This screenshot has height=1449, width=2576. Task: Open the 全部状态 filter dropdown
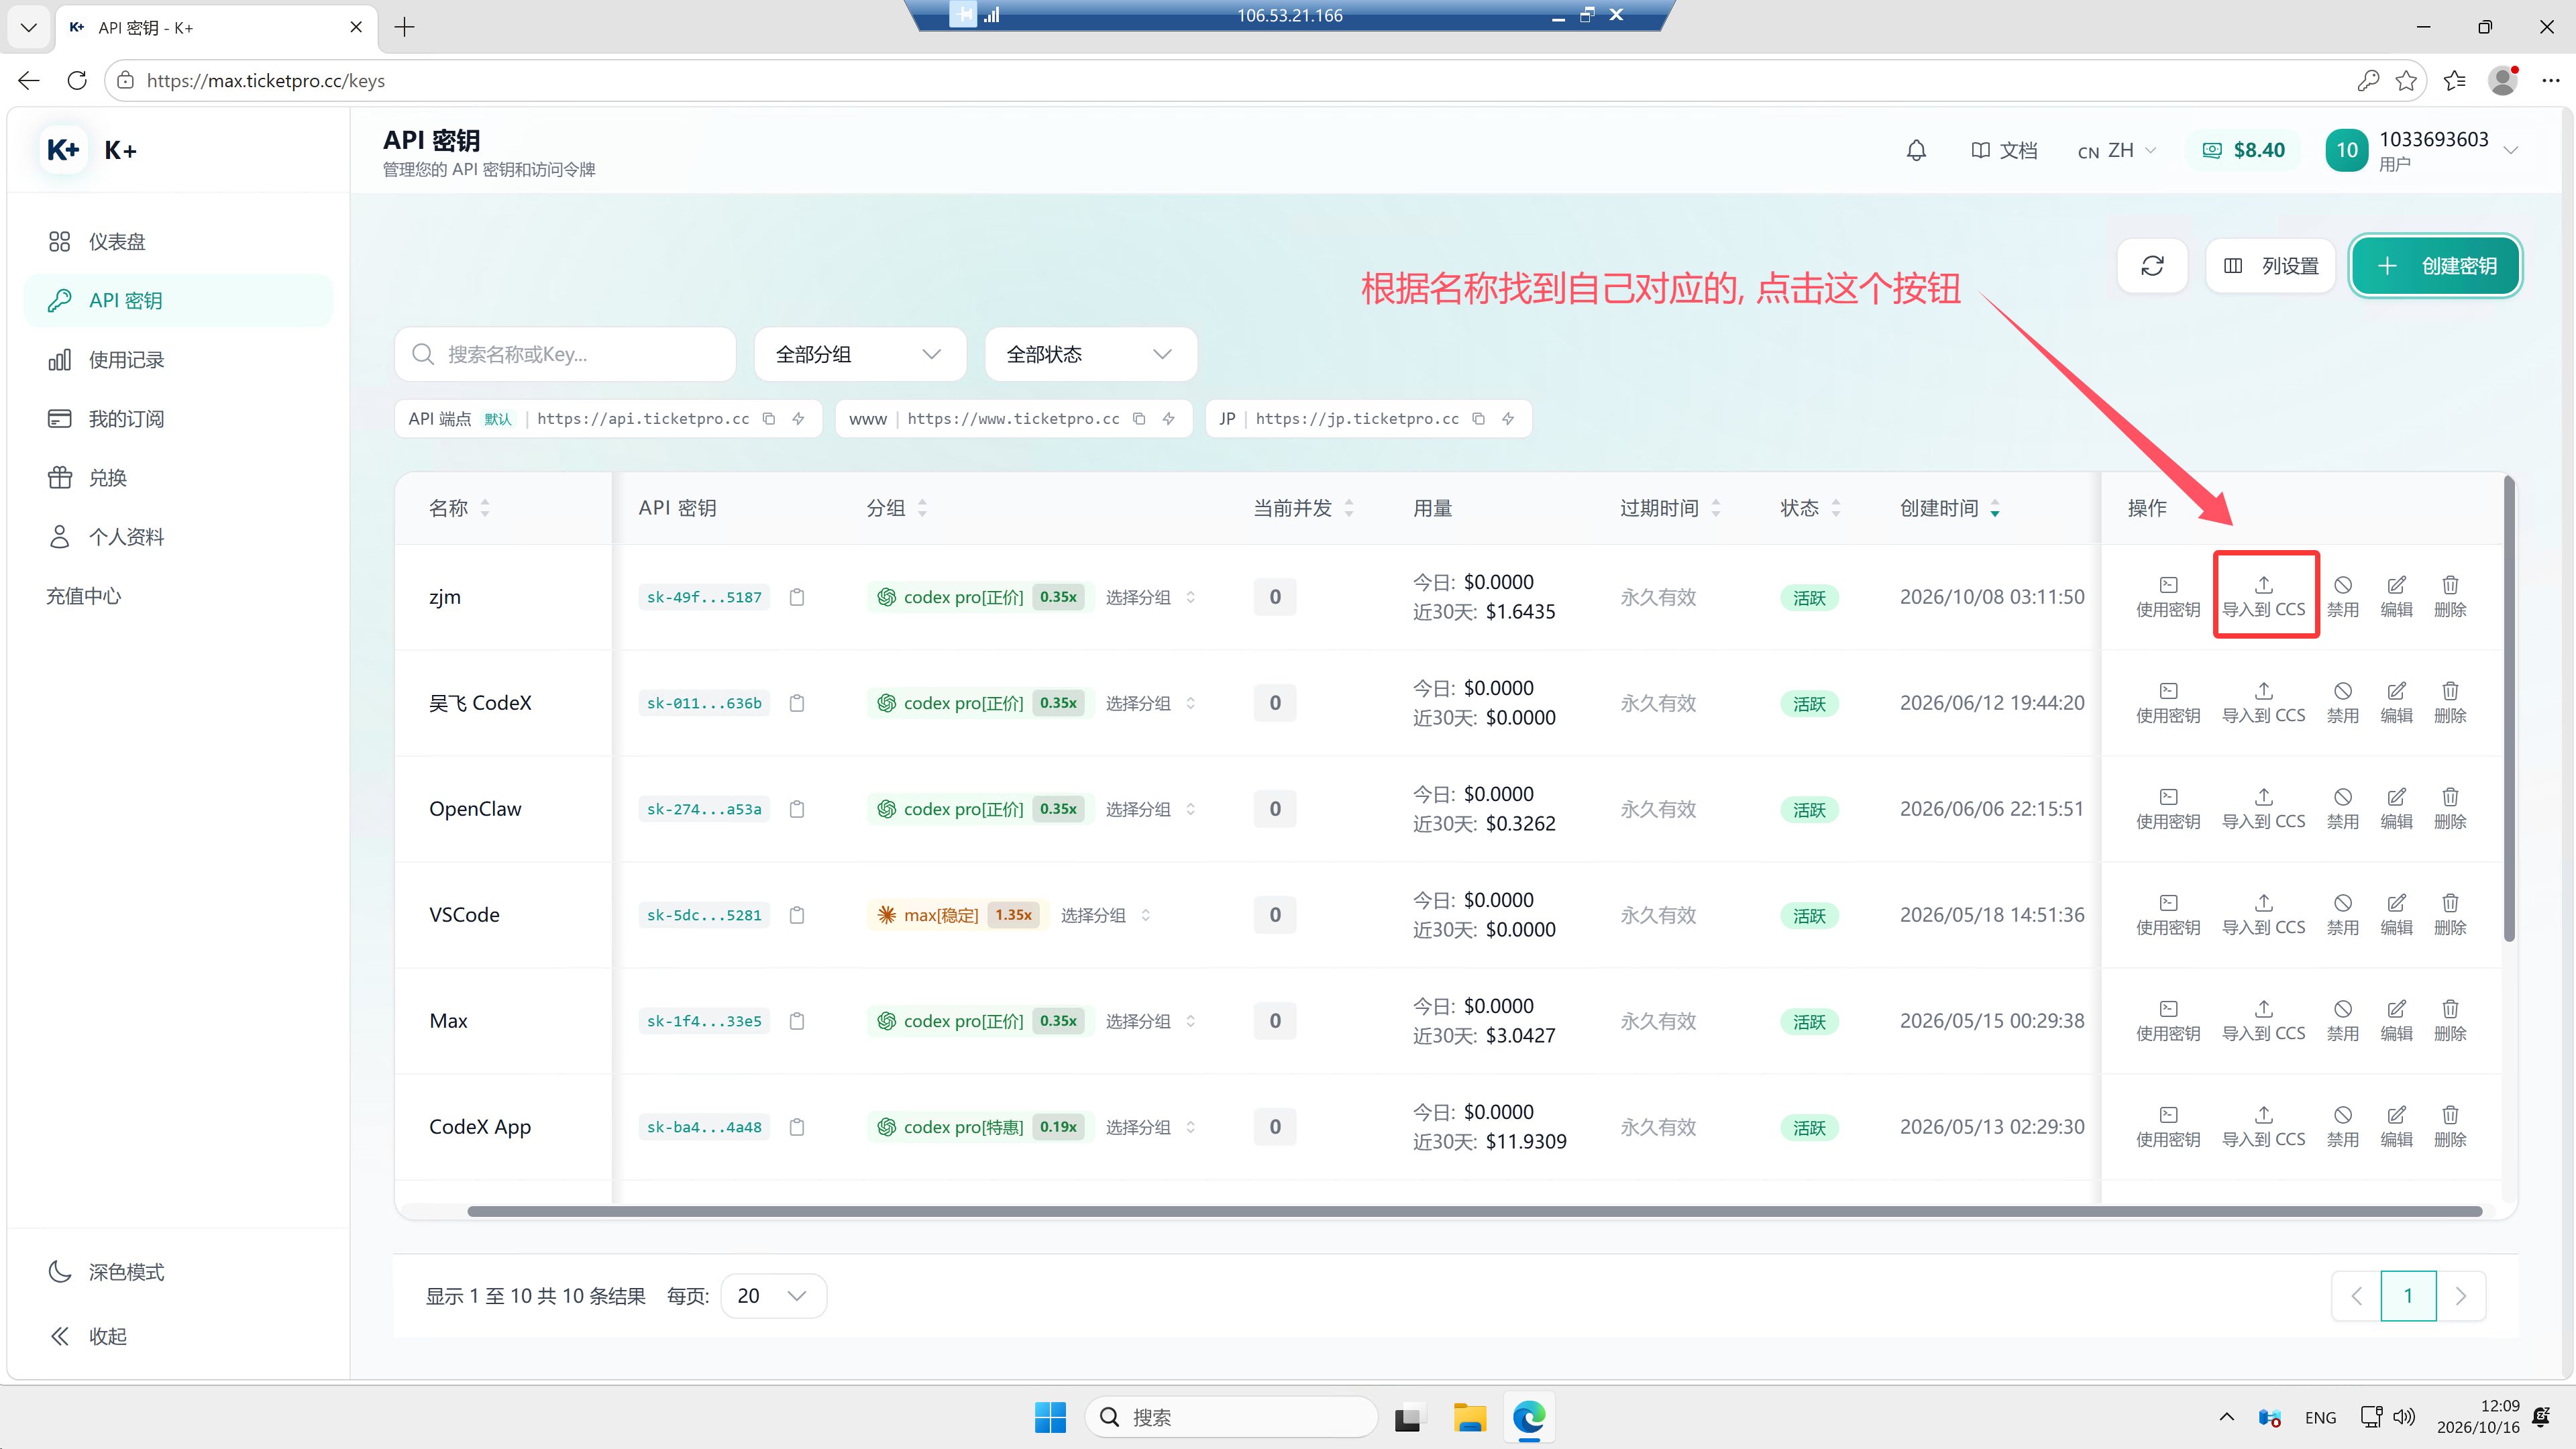1090,354
